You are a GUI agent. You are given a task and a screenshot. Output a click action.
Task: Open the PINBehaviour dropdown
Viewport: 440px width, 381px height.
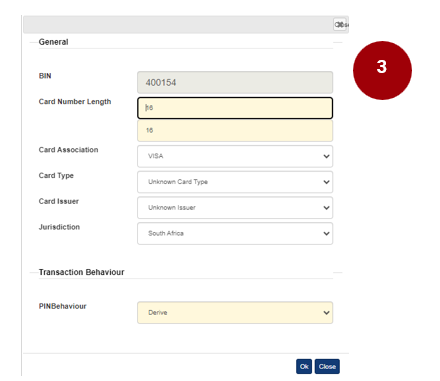(x=235, y=313)
